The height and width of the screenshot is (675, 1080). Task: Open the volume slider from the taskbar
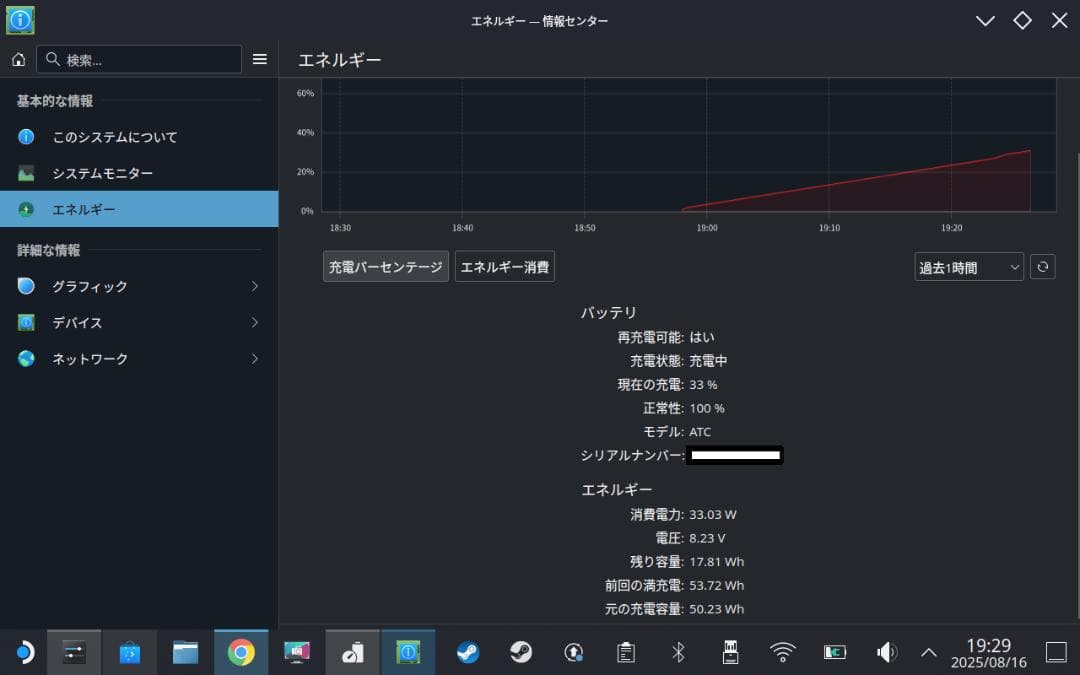885,651
